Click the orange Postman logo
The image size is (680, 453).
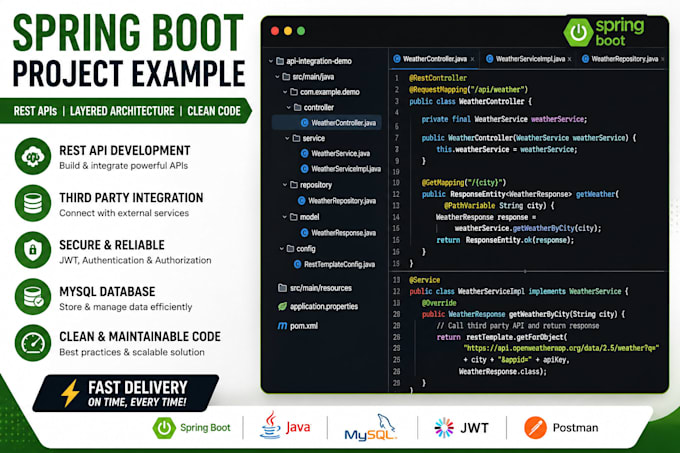(535, 428)
